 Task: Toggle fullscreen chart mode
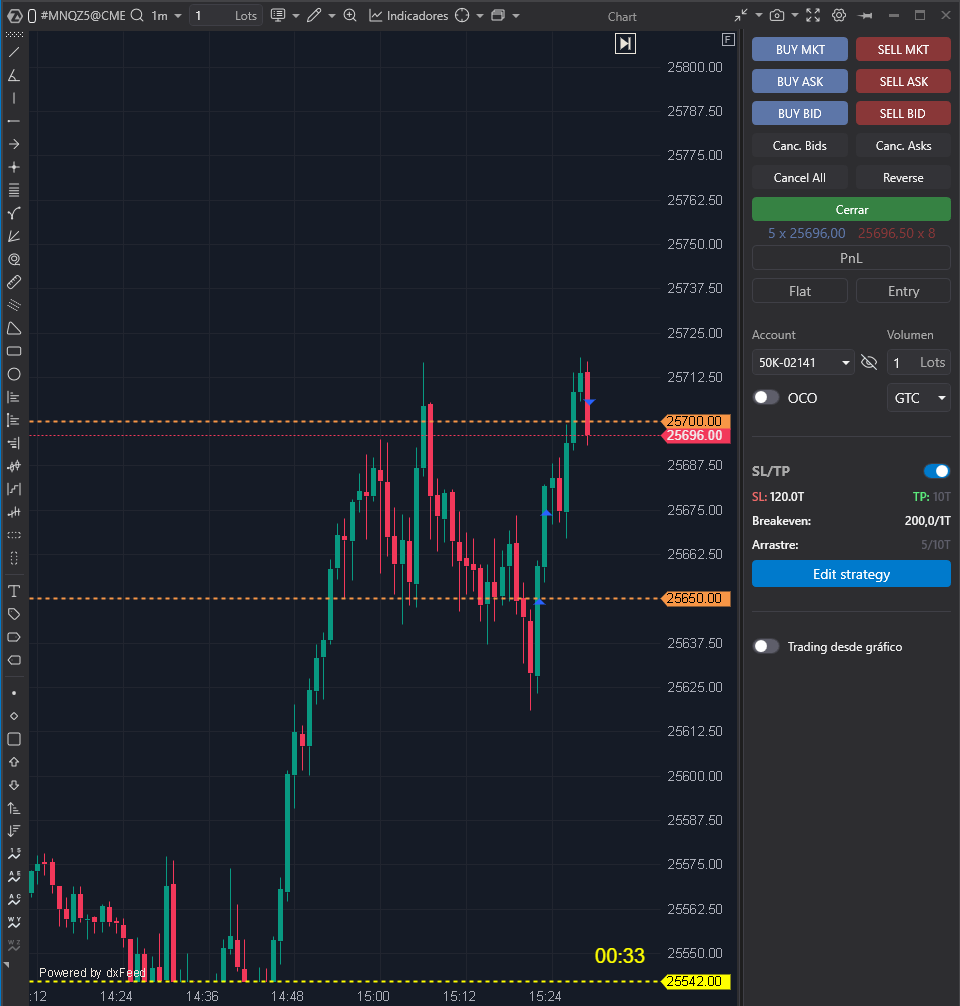click(x=813, y=15)
